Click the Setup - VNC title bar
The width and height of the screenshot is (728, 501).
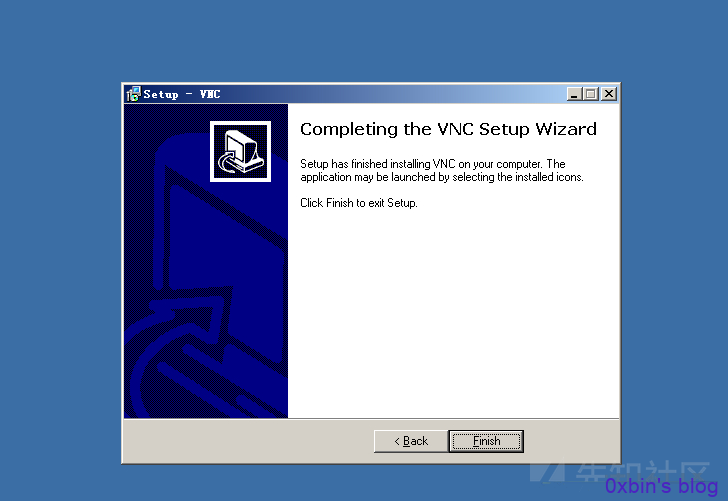point(353,94)
